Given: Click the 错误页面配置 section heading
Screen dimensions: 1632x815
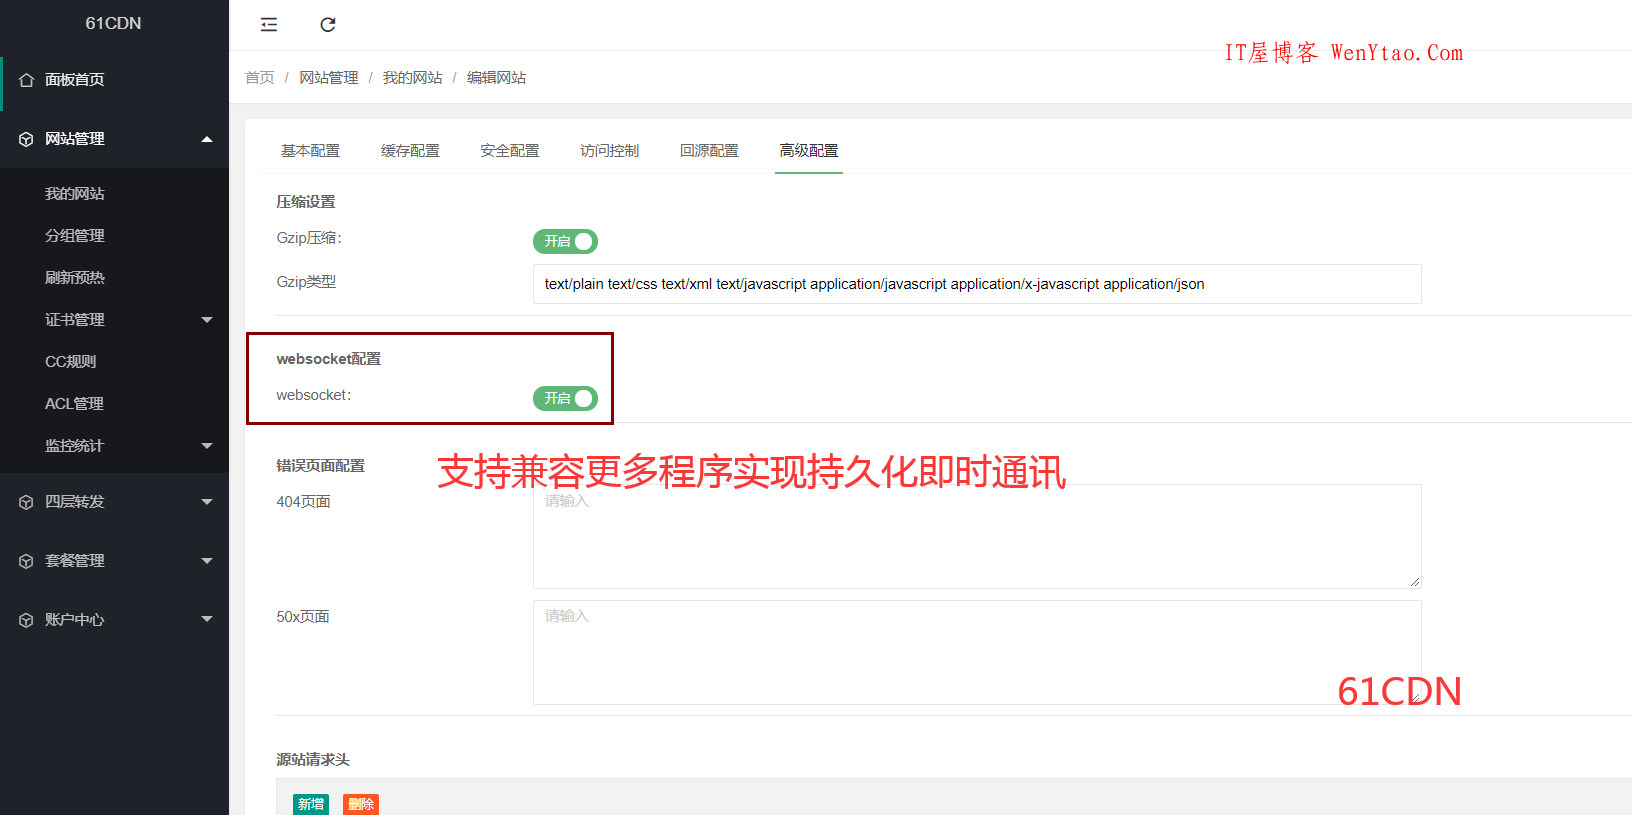Looking at the screenshot, I should [x=321, y=466].
